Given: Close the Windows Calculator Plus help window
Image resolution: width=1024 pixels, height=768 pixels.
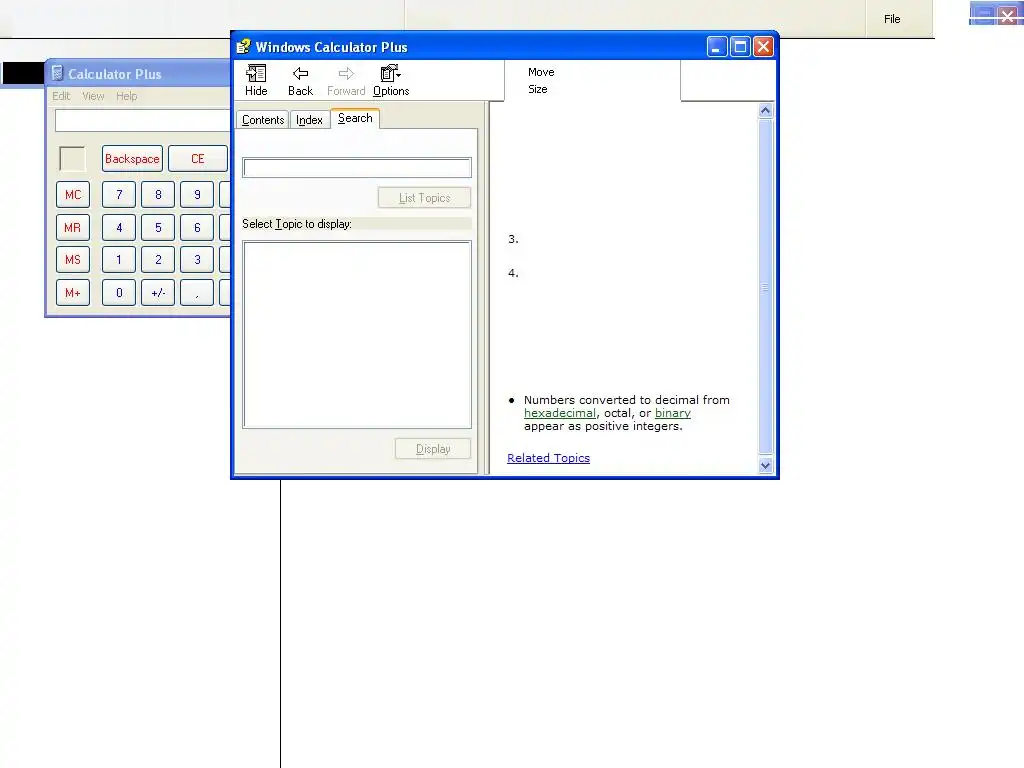Looking at the screenshot, I should pos(763,46).
